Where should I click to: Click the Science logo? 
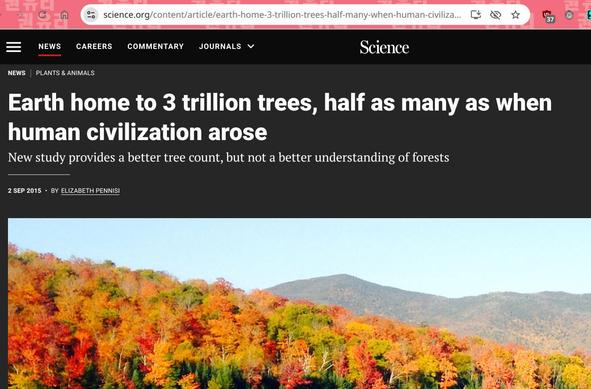pyautogui.click(x=384, y=47)
